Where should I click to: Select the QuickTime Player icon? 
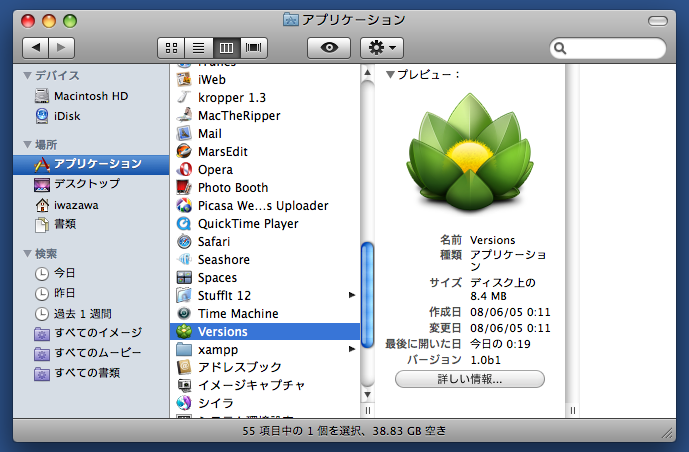pyautogui.click(x=184, y=224)
